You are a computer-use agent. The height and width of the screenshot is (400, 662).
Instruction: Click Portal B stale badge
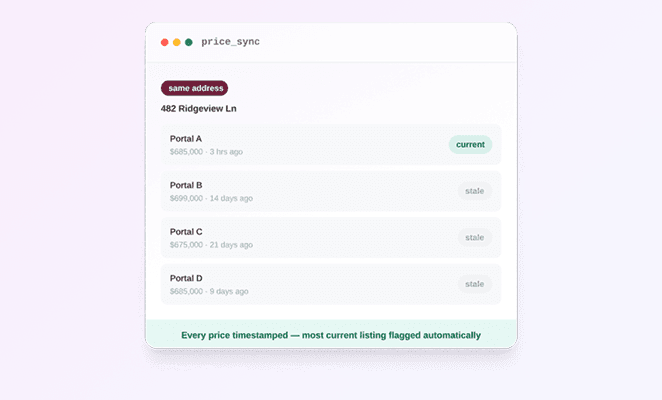click(x=475, y=191)
